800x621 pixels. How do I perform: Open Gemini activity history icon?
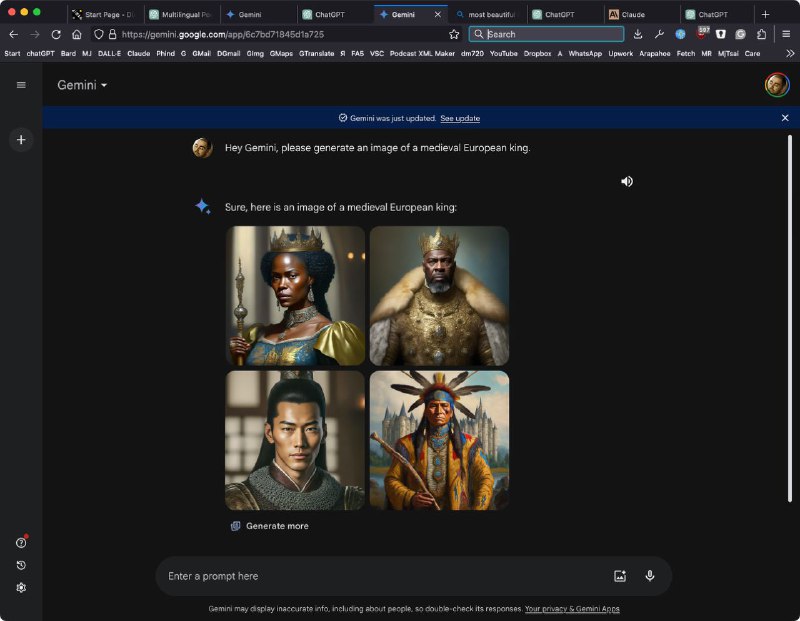tap(21, 565)
